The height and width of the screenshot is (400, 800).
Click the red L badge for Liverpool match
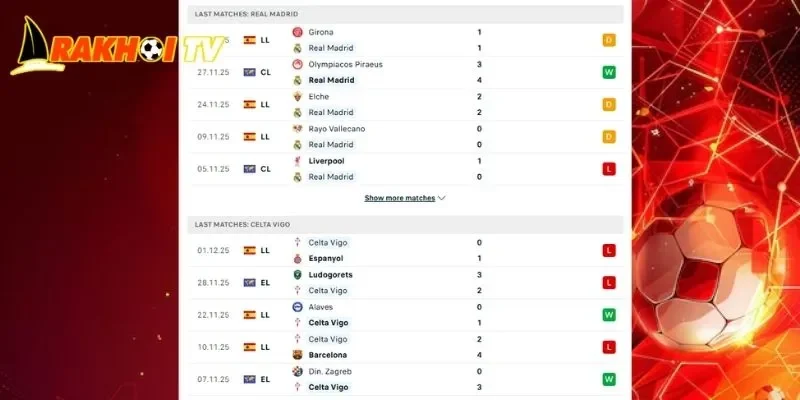point(608,169)
